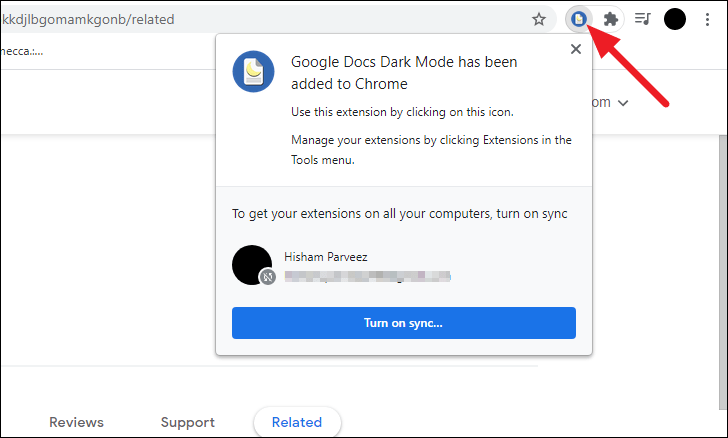
Task: Open the necca bookmark in bookmarks bar
Action: (22, 50)
